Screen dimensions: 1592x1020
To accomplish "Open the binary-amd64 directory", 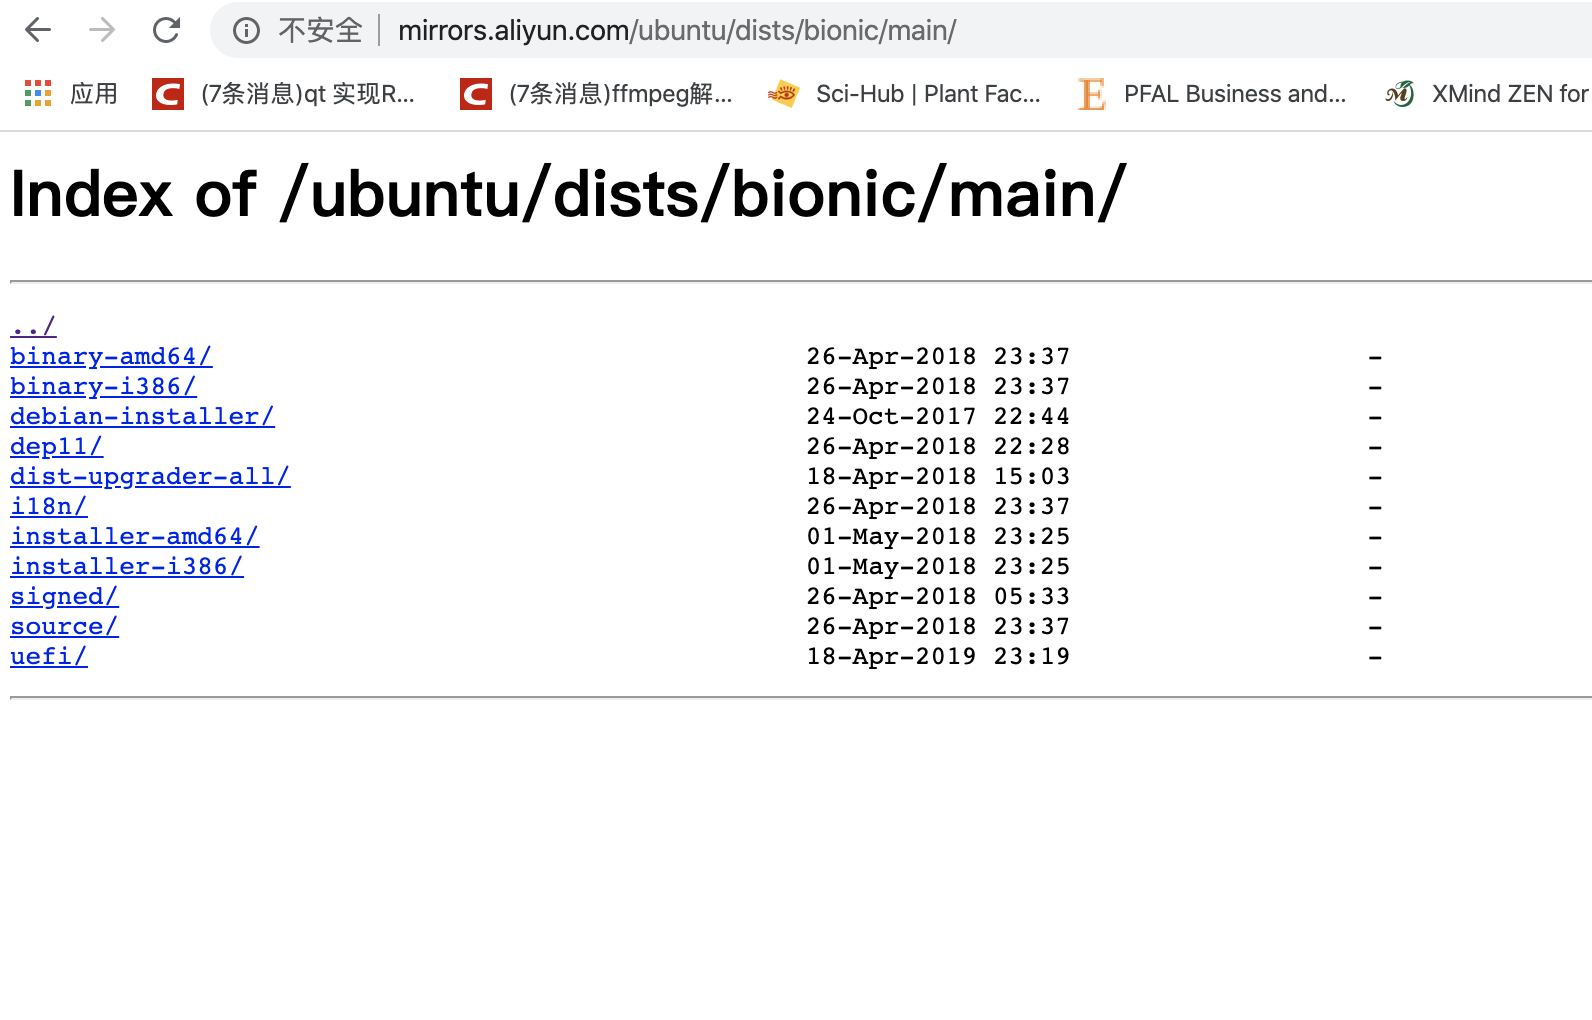I will pyautogui.click(x=110, y=356).
